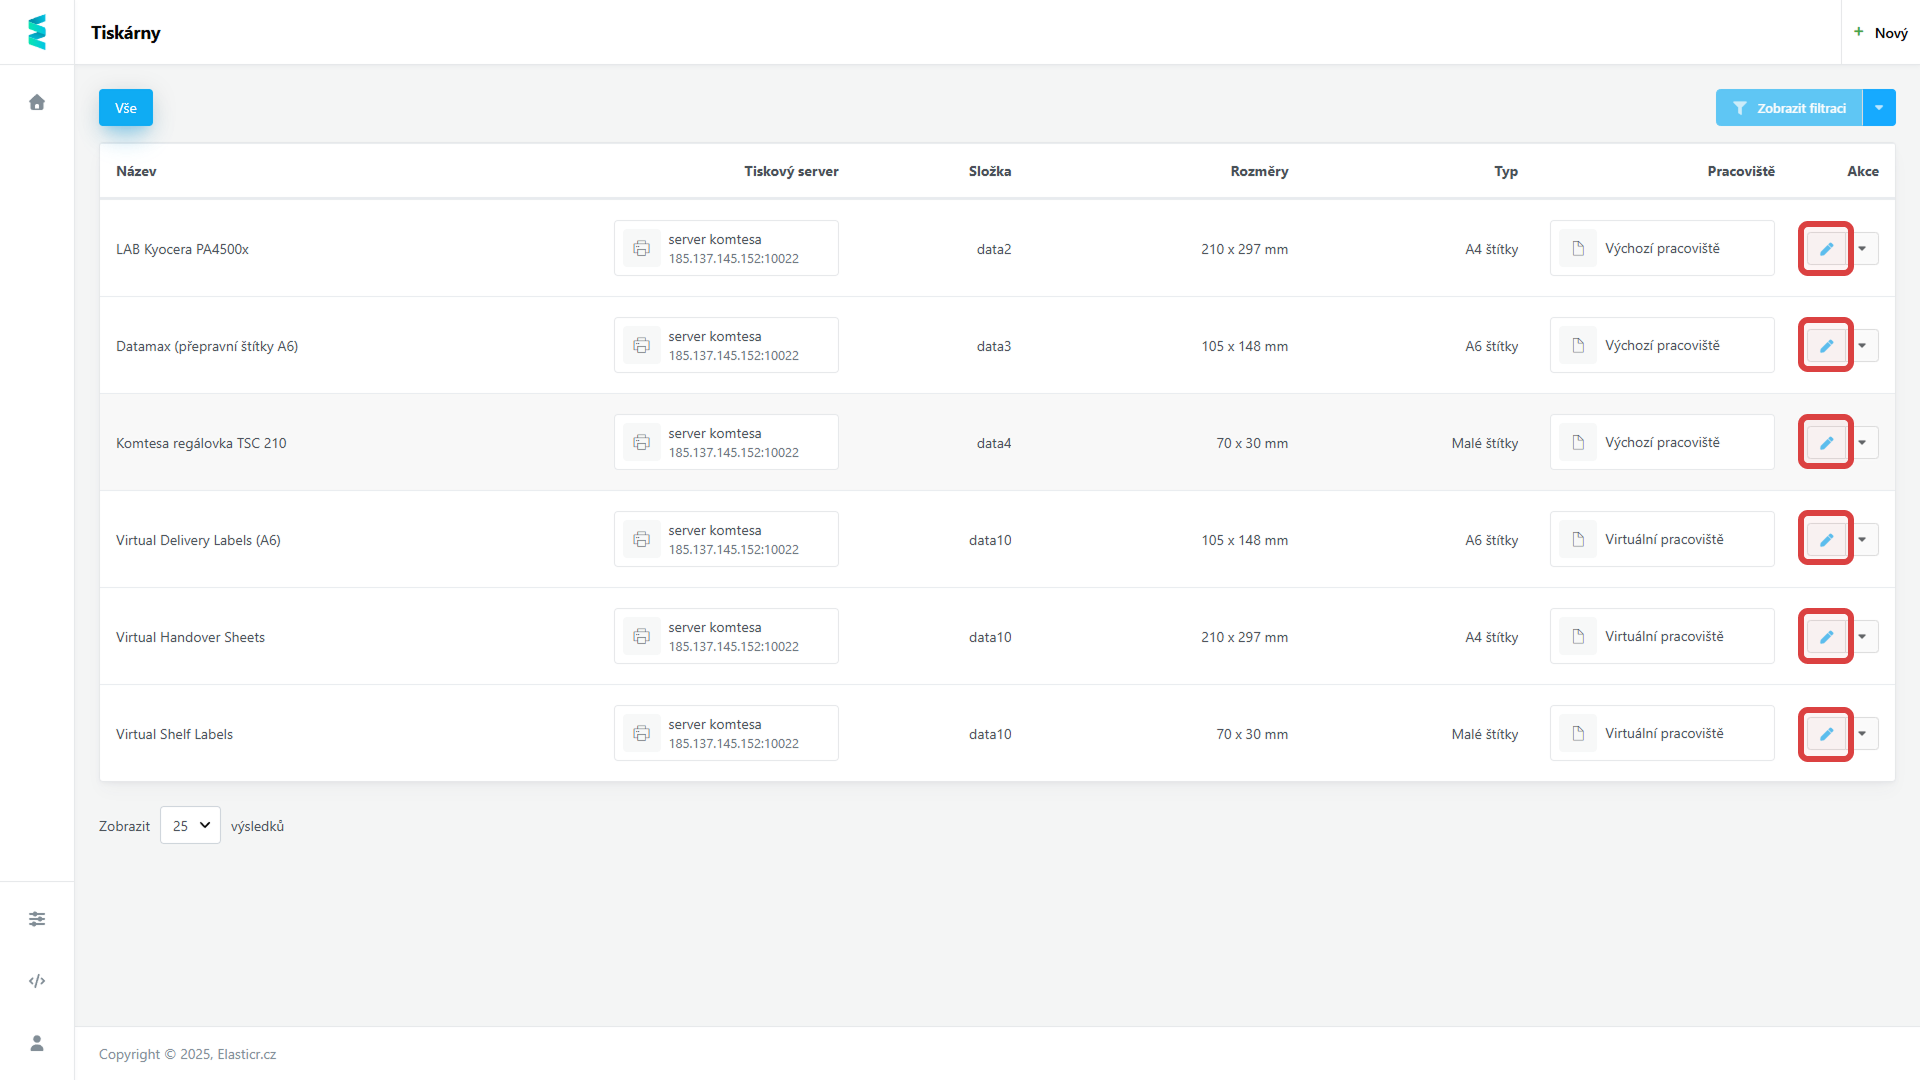Edit the Datamax přepravní štítky printer
Viewport: 1920px width, 1080px height.
point(1826,346)
